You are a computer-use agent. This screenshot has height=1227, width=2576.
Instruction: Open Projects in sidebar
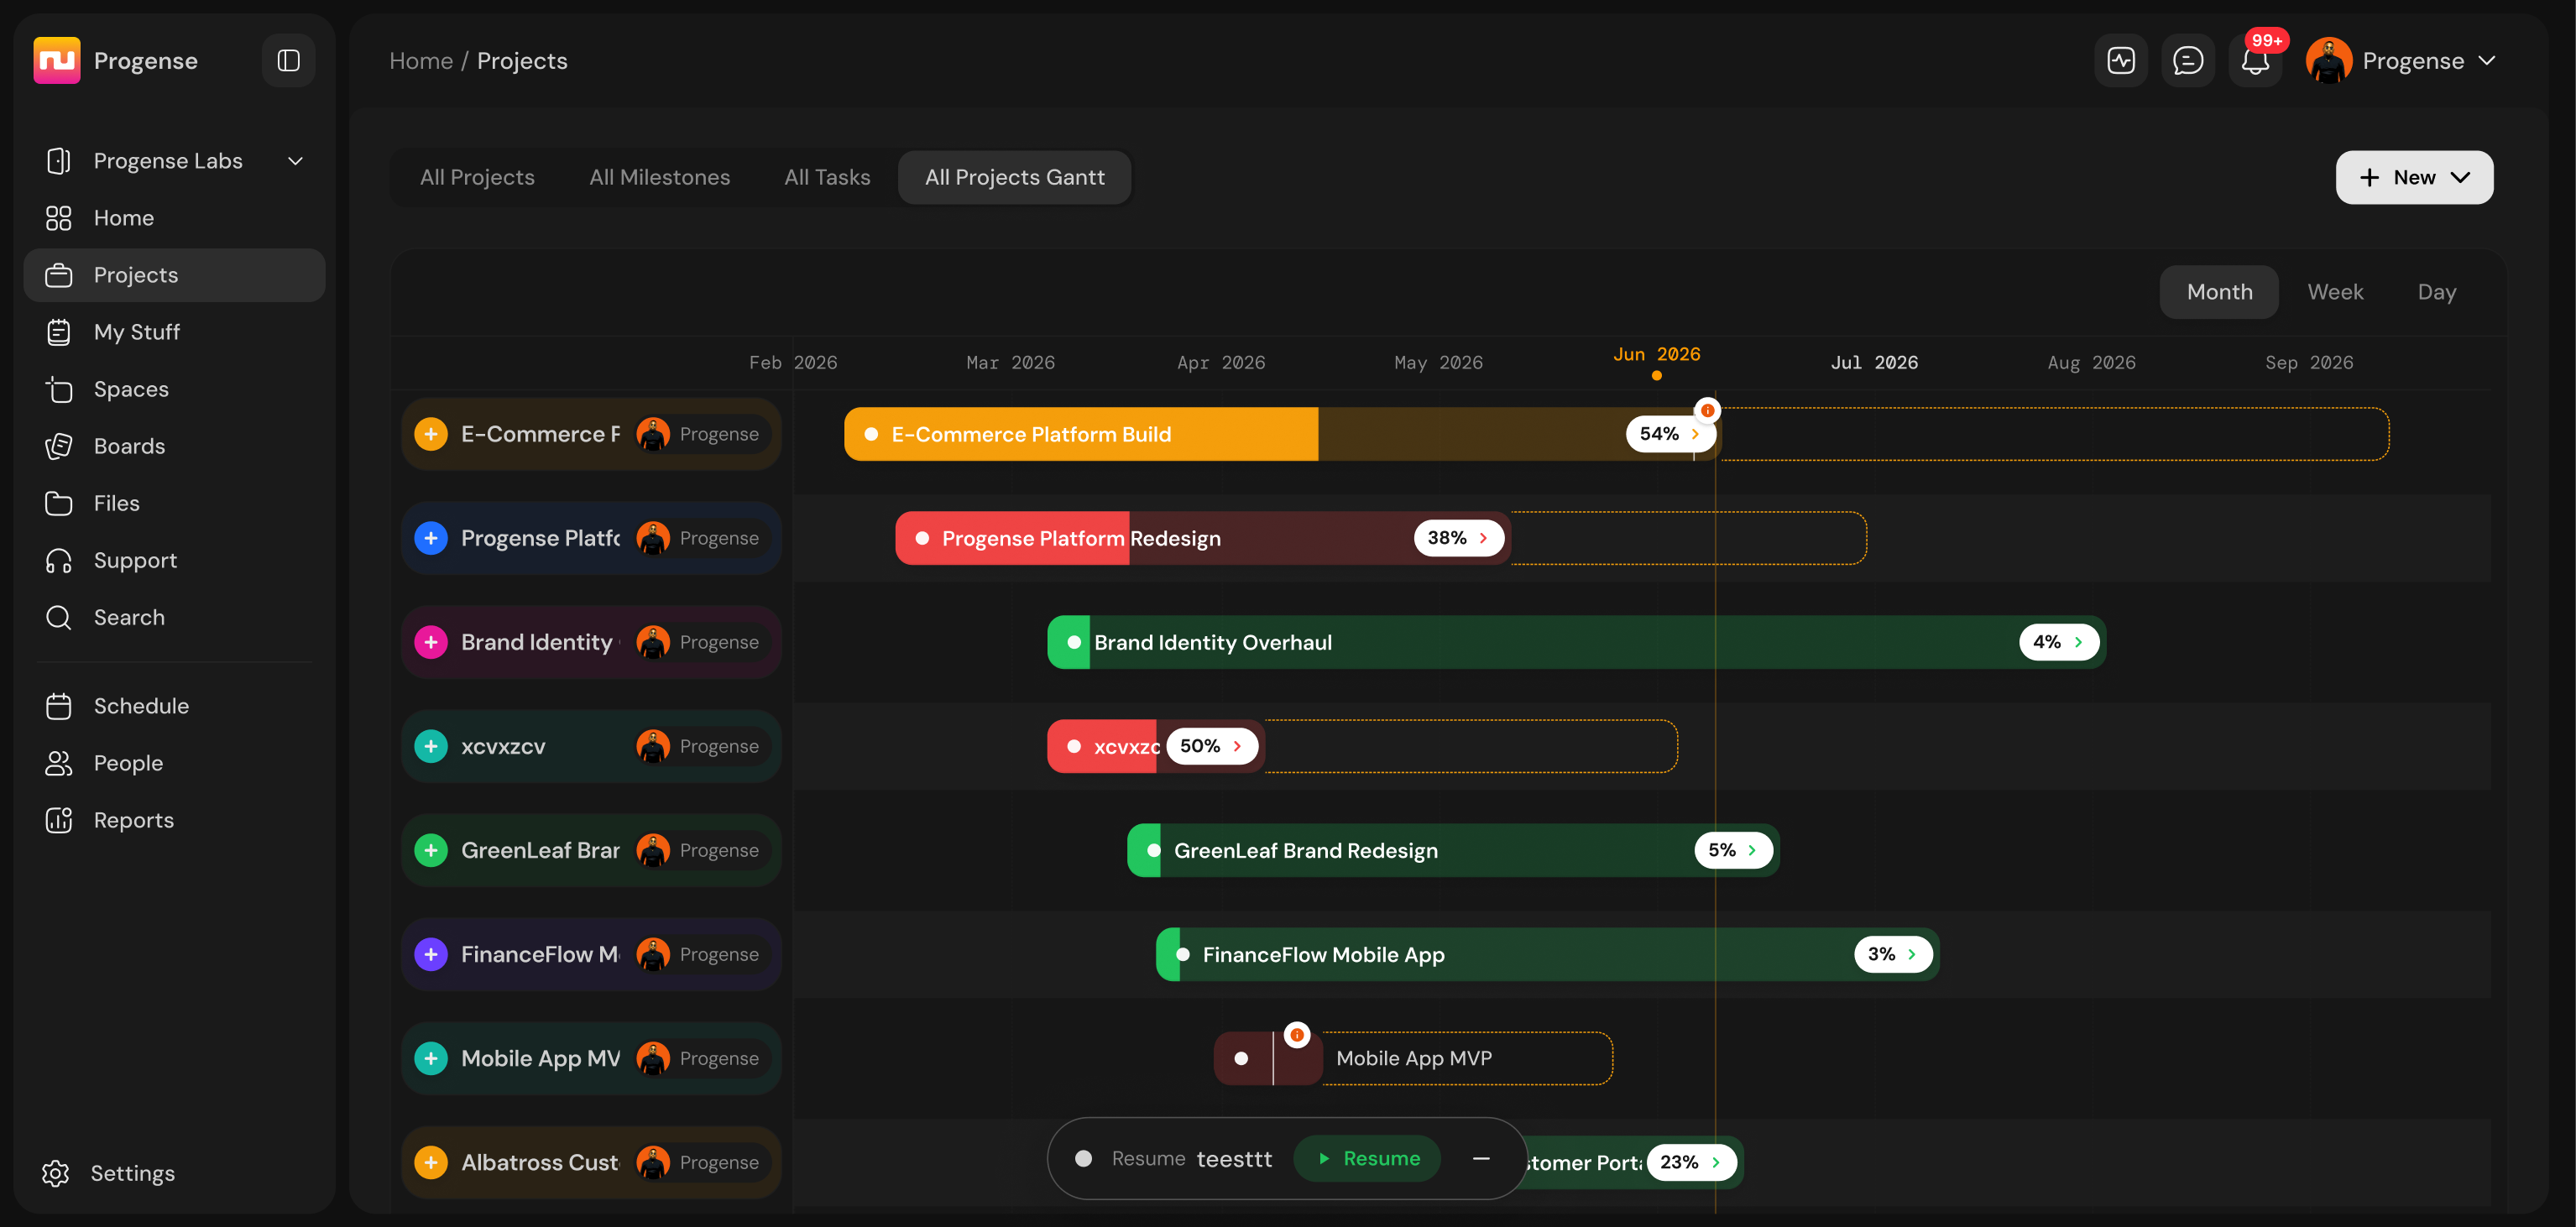(x=175, y=275)
